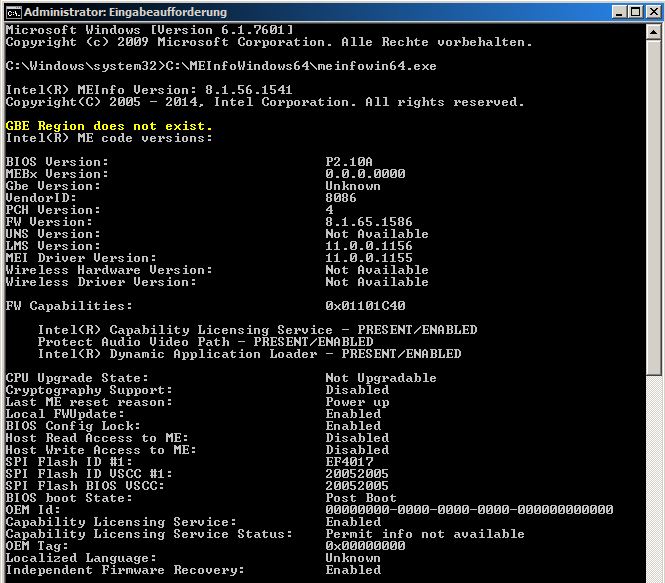Click the FW Version '8.1.65.1586'

369,222
